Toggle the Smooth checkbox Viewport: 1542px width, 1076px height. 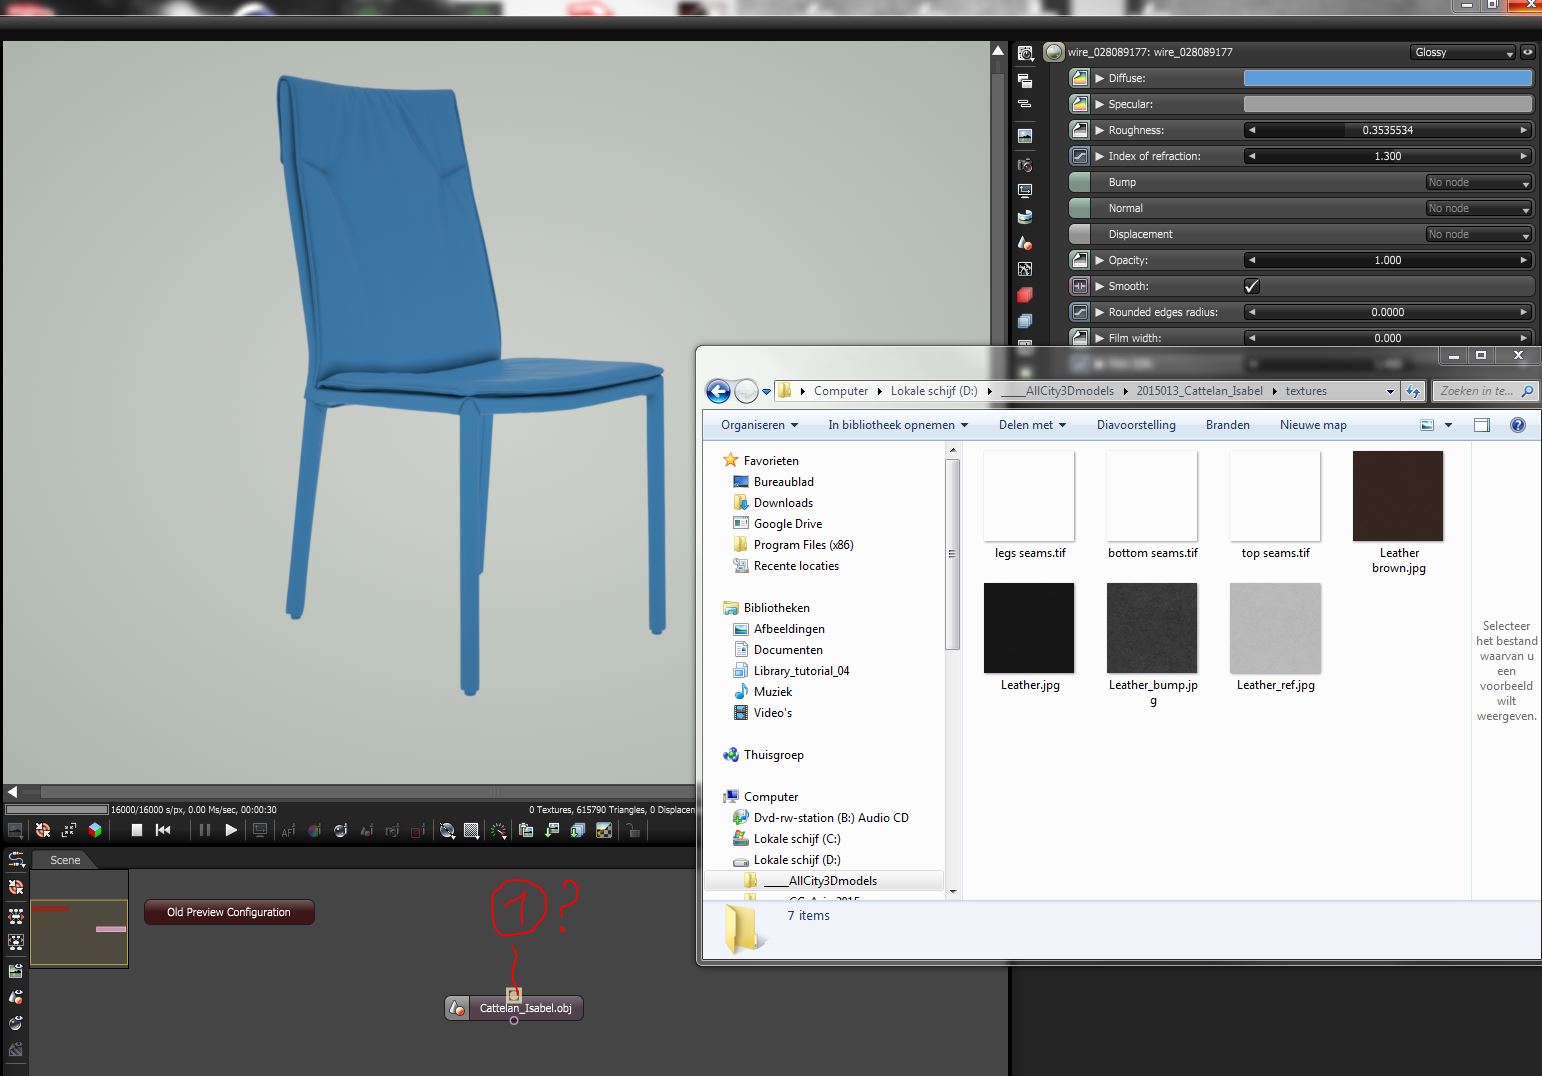[1251, 286]
